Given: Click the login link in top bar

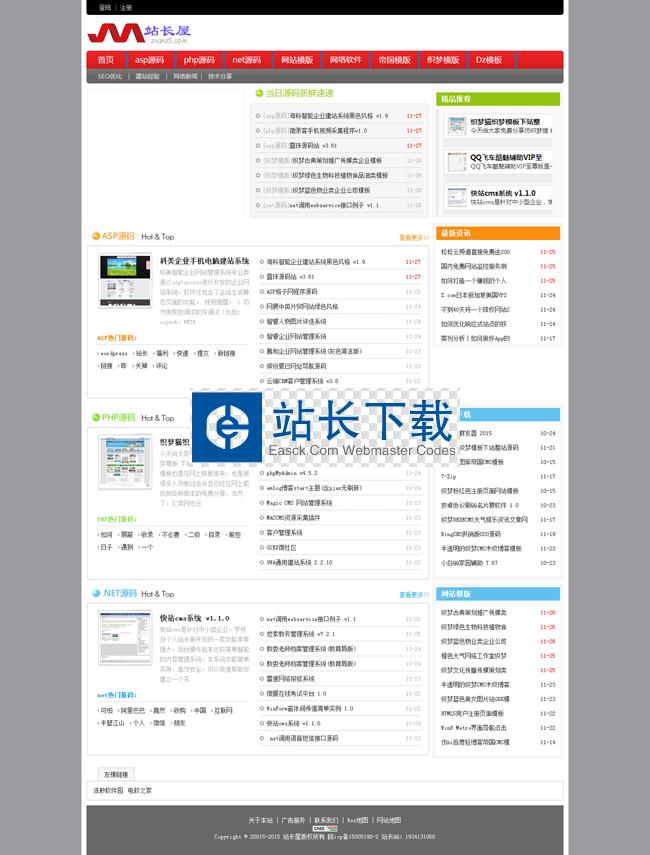Looking at the screenshot, I should tap(105, 8).
